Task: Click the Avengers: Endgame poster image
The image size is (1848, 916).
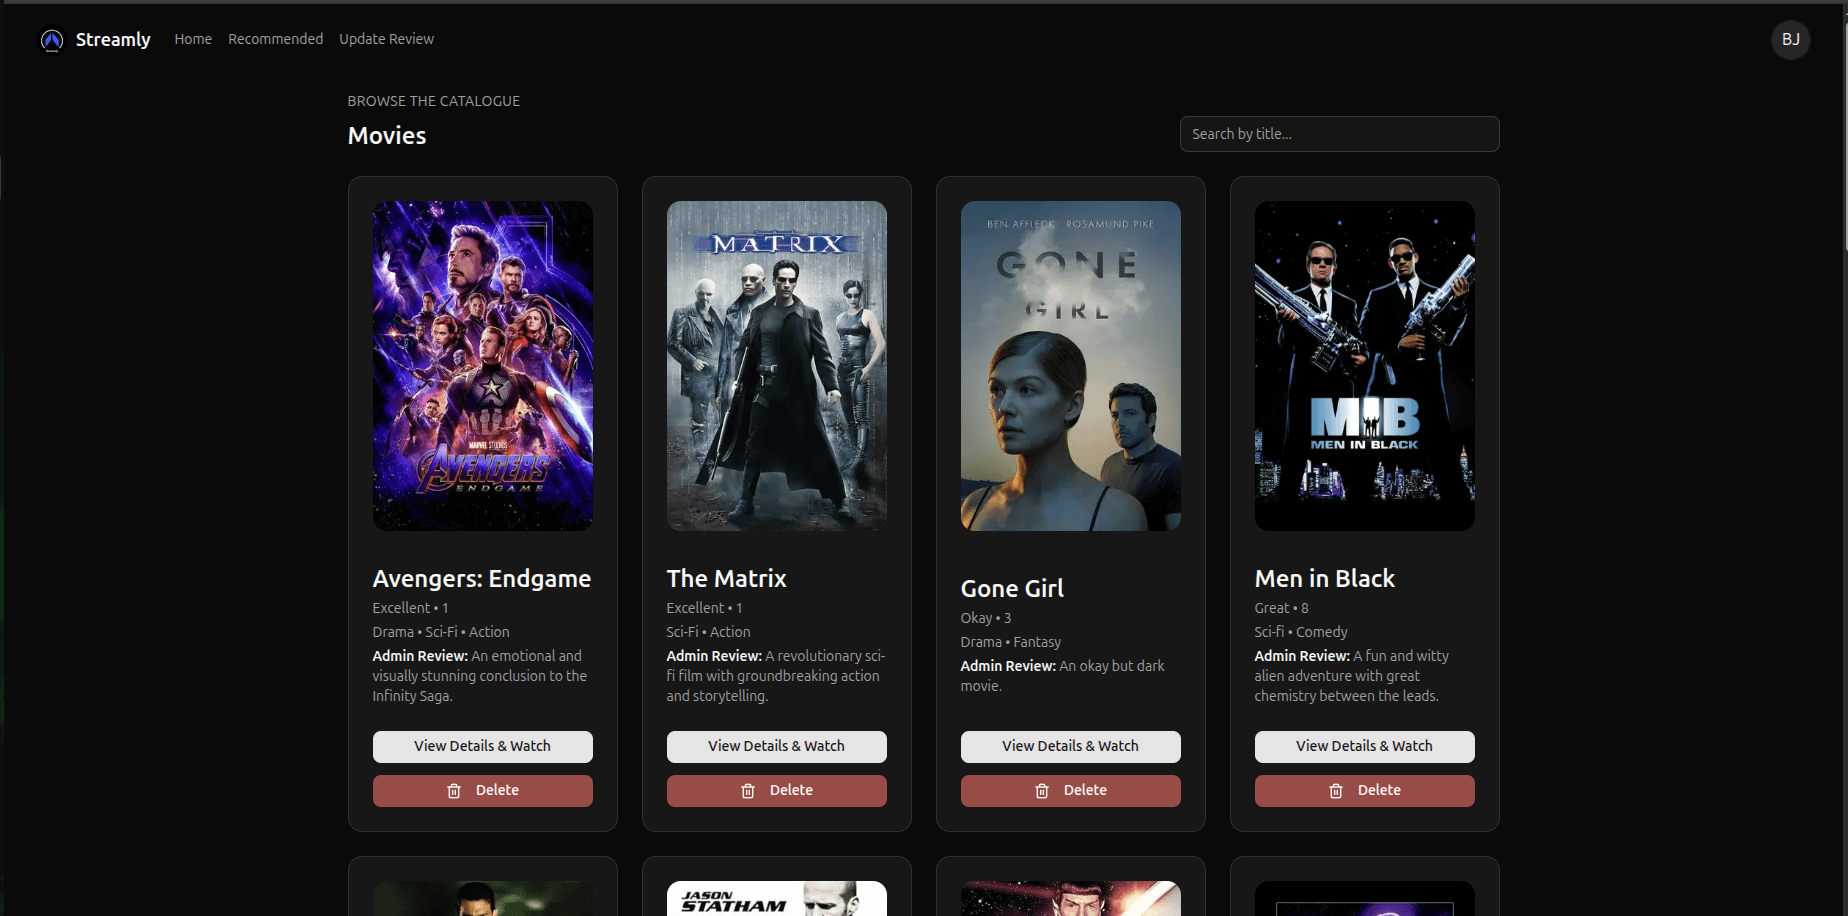Action: pos(482,365)
